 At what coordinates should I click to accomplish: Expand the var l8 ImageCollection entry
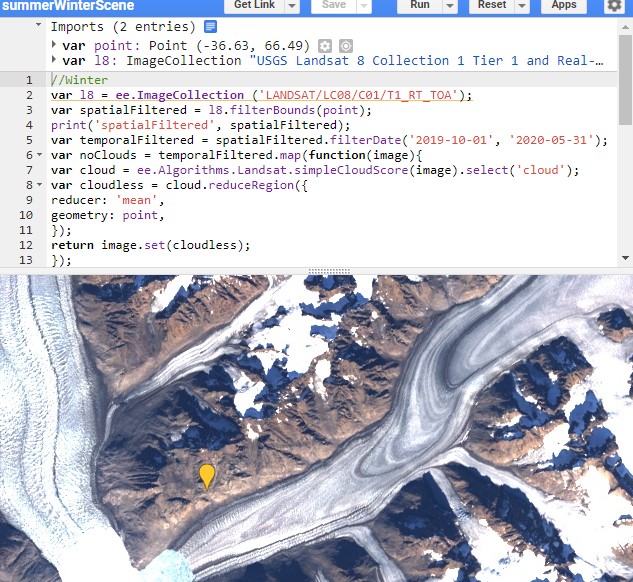[53, 61]
